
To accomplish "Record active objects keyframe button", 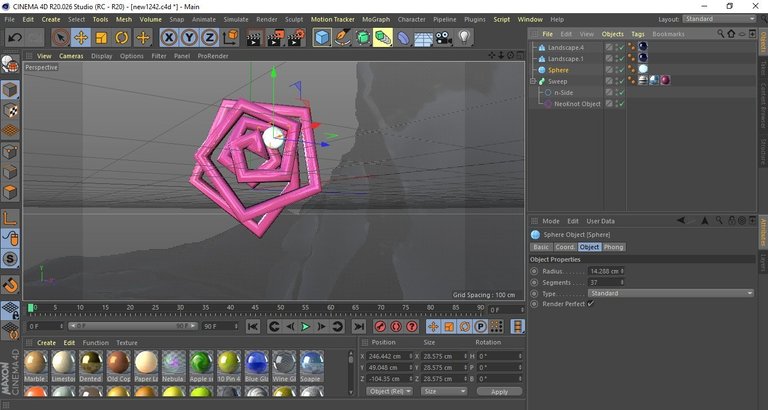I will (380, 326).
